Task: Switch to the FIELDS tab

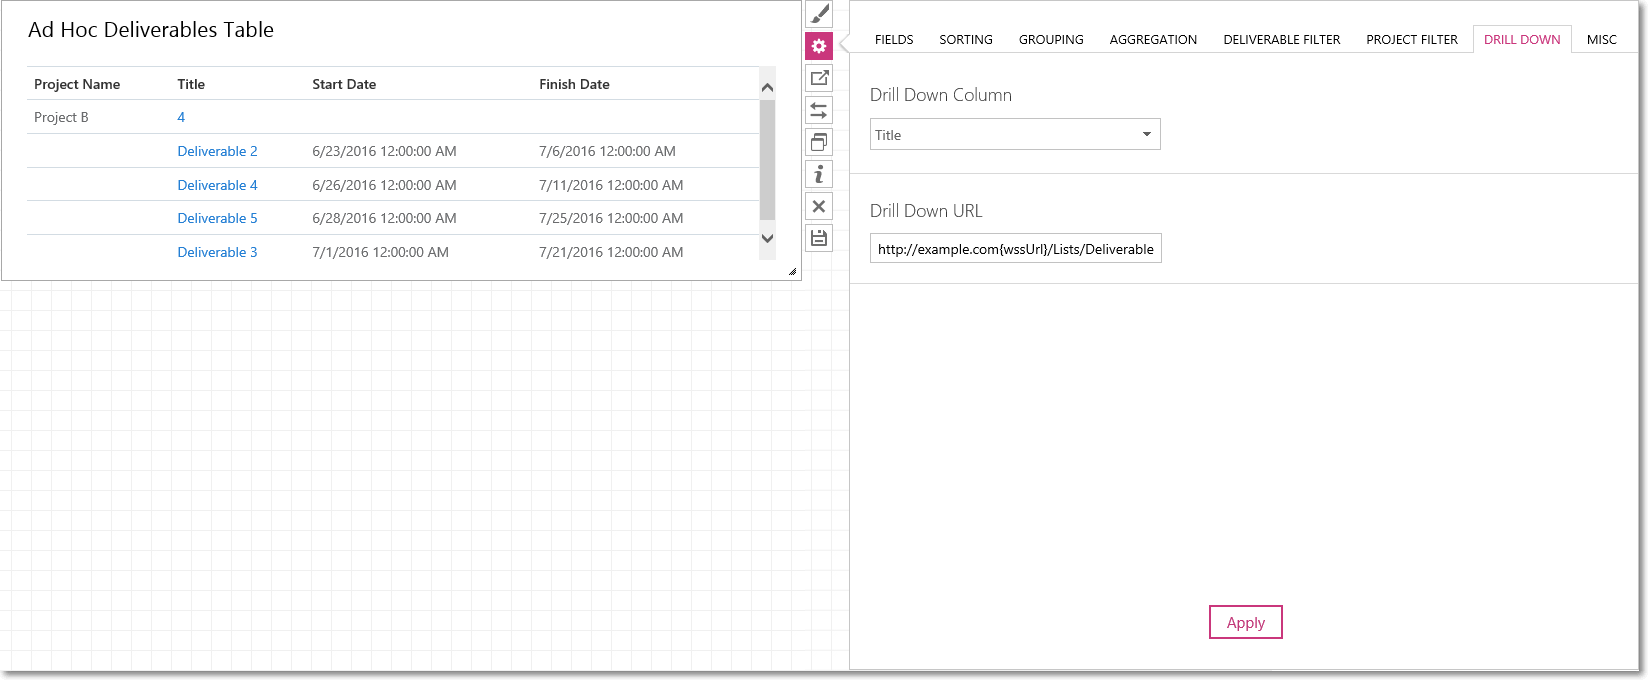Action: (894, 40)
